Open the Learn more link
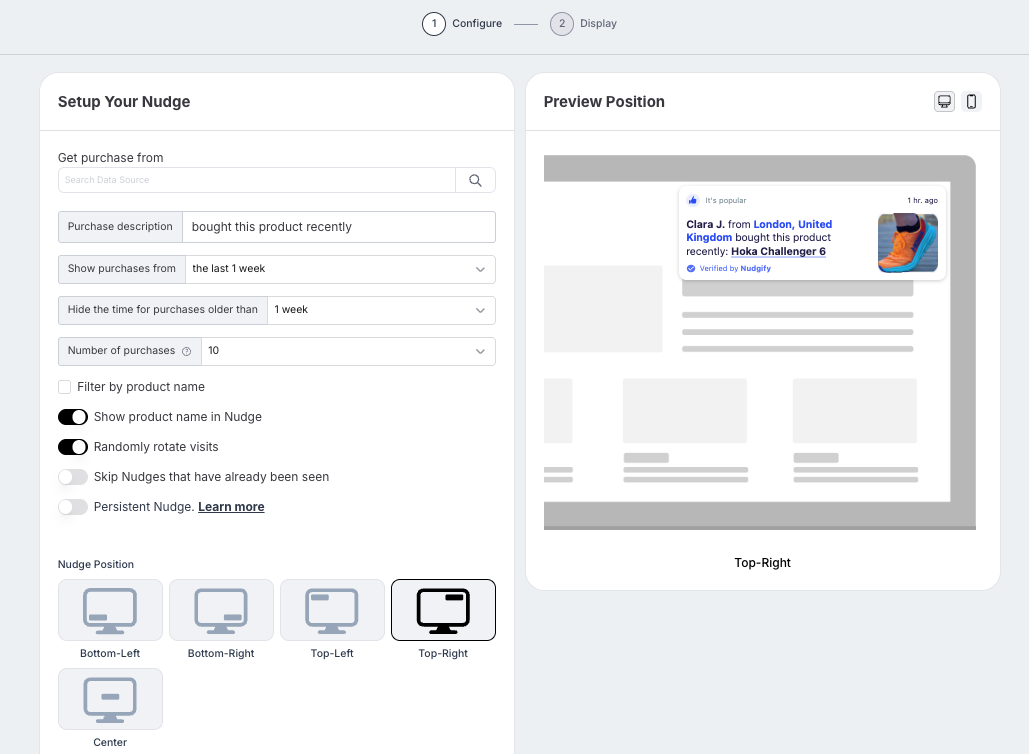The image size is (1029, 754). (x=231, y=507)
